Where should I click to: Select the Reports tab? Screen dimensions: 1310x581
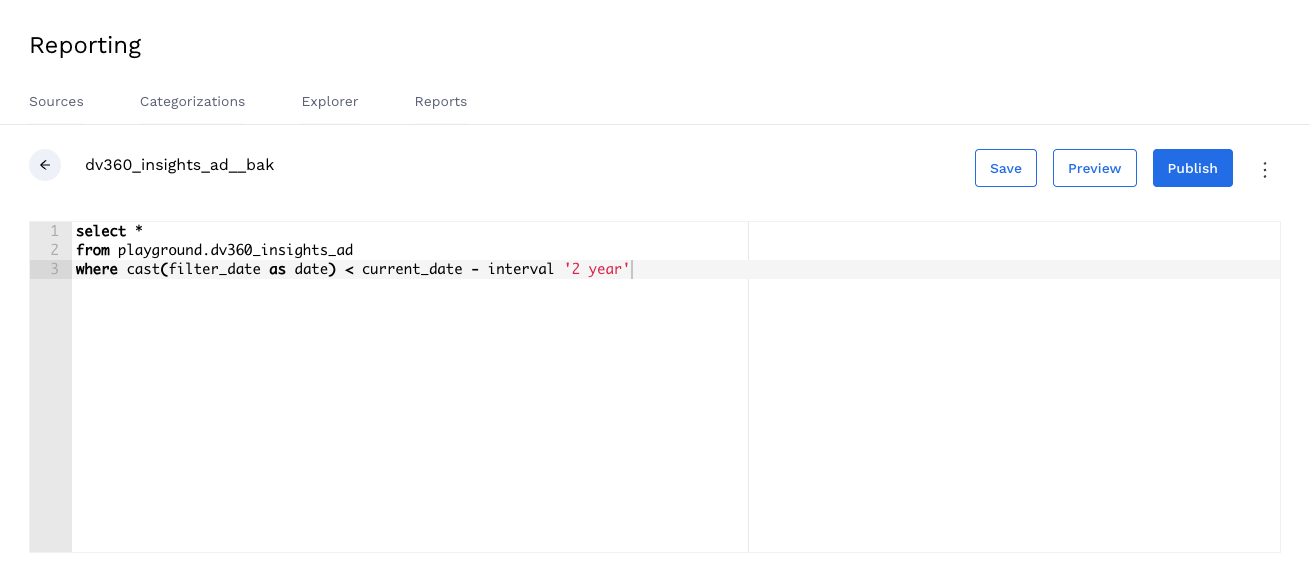click(441, 102)
